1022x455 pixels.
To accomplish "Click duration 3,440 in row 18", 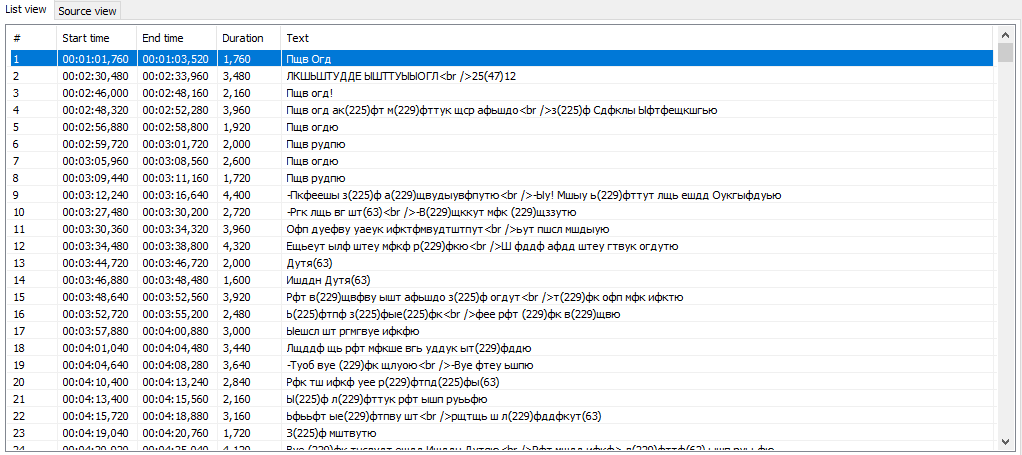I will pos(236,347).
